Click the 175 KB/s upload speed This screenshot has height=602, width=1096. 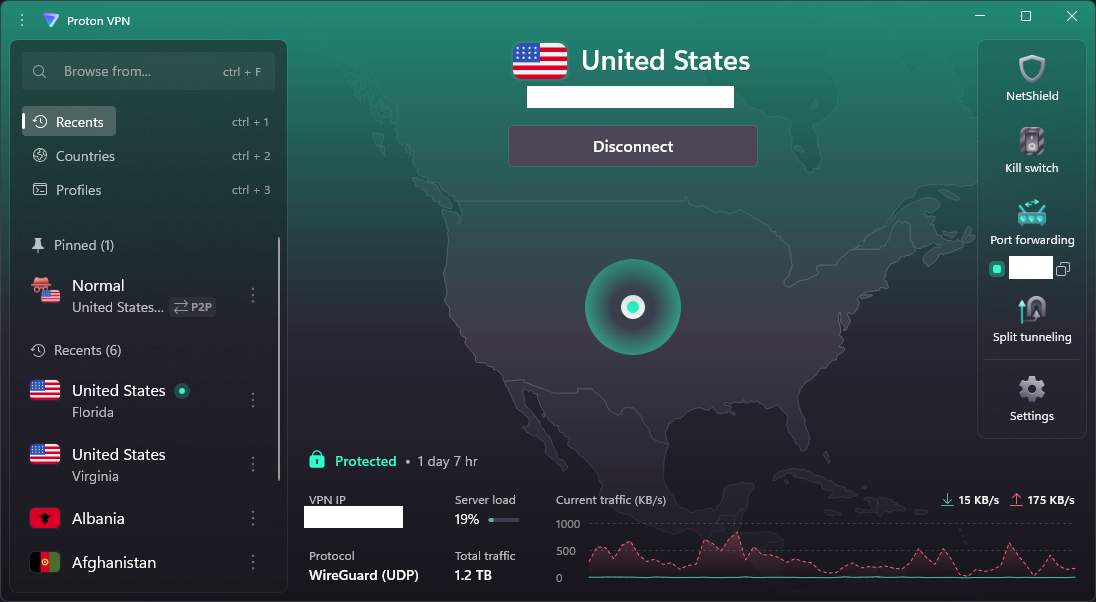click(x=1051, y=500)
